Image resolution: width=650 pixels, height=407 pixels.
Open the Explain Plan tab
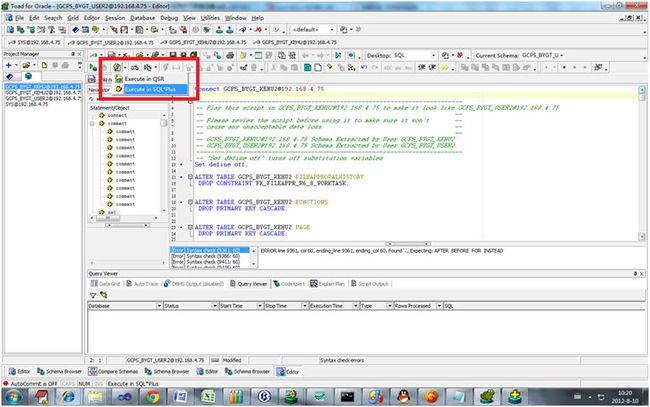[327, 284]
